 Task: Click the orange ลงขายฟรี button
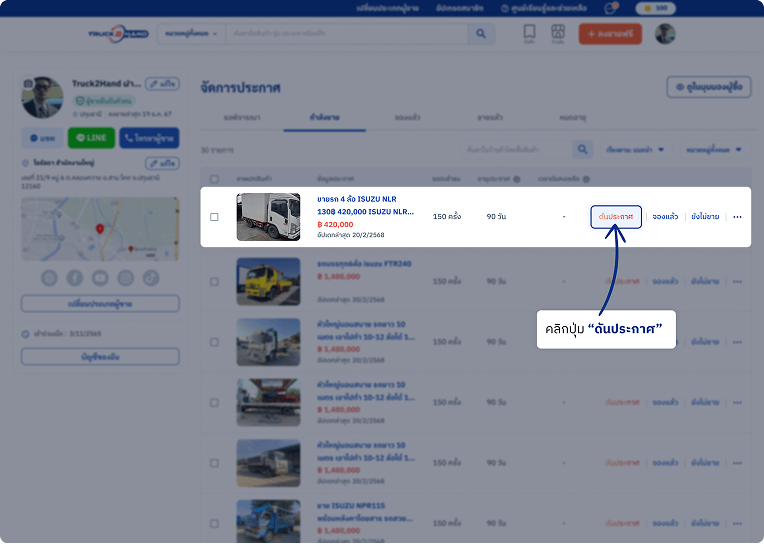pyautogui.click(x=610, y=34)
